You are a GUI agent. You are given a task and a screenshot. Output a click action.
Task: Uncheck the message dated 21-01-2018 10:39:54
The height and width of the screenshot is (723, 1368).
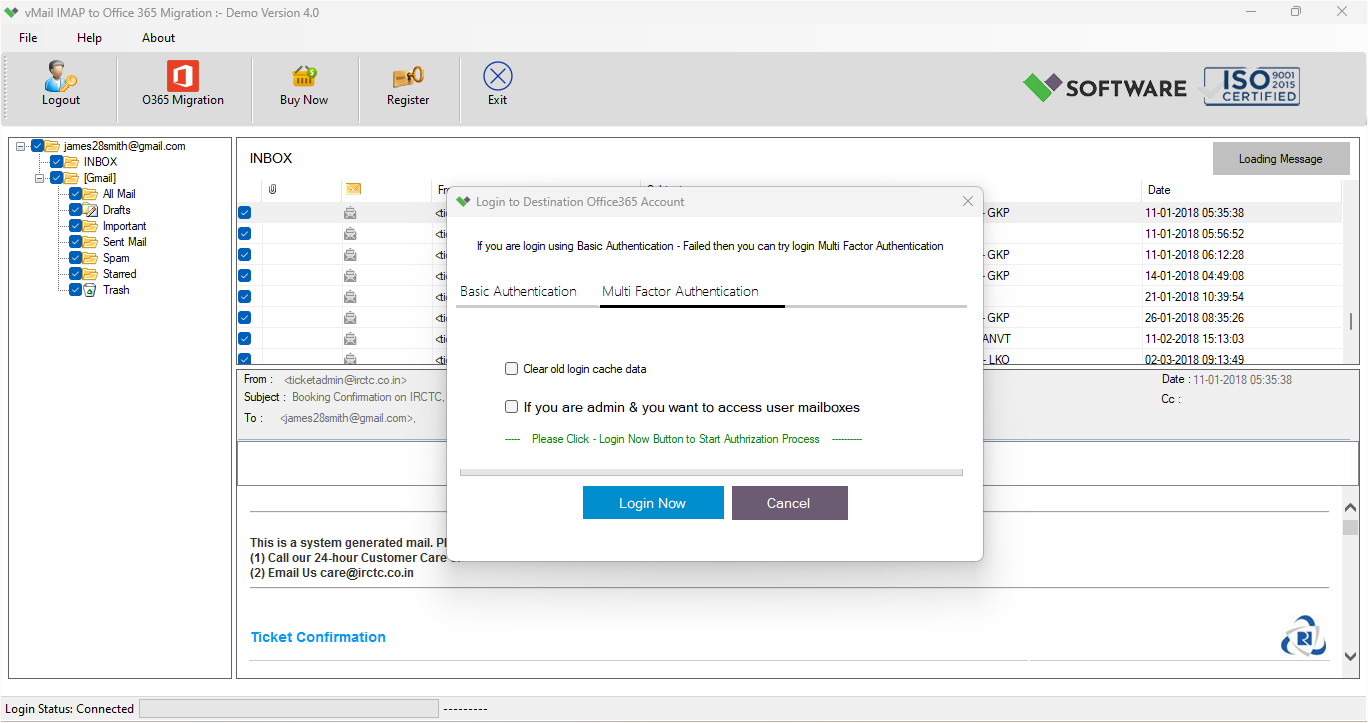245,297
